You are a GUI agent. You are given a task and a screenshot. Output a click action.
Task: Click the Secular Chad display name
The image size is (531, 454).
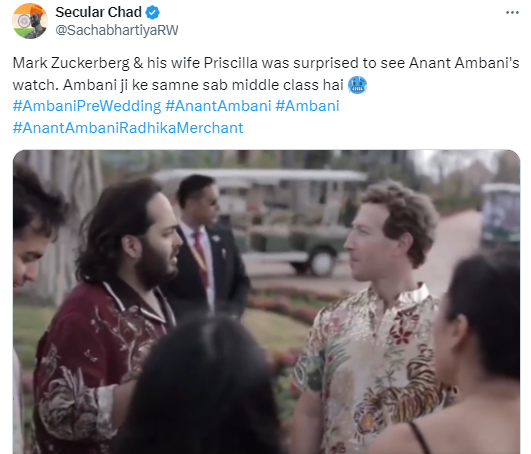(99, 12)
